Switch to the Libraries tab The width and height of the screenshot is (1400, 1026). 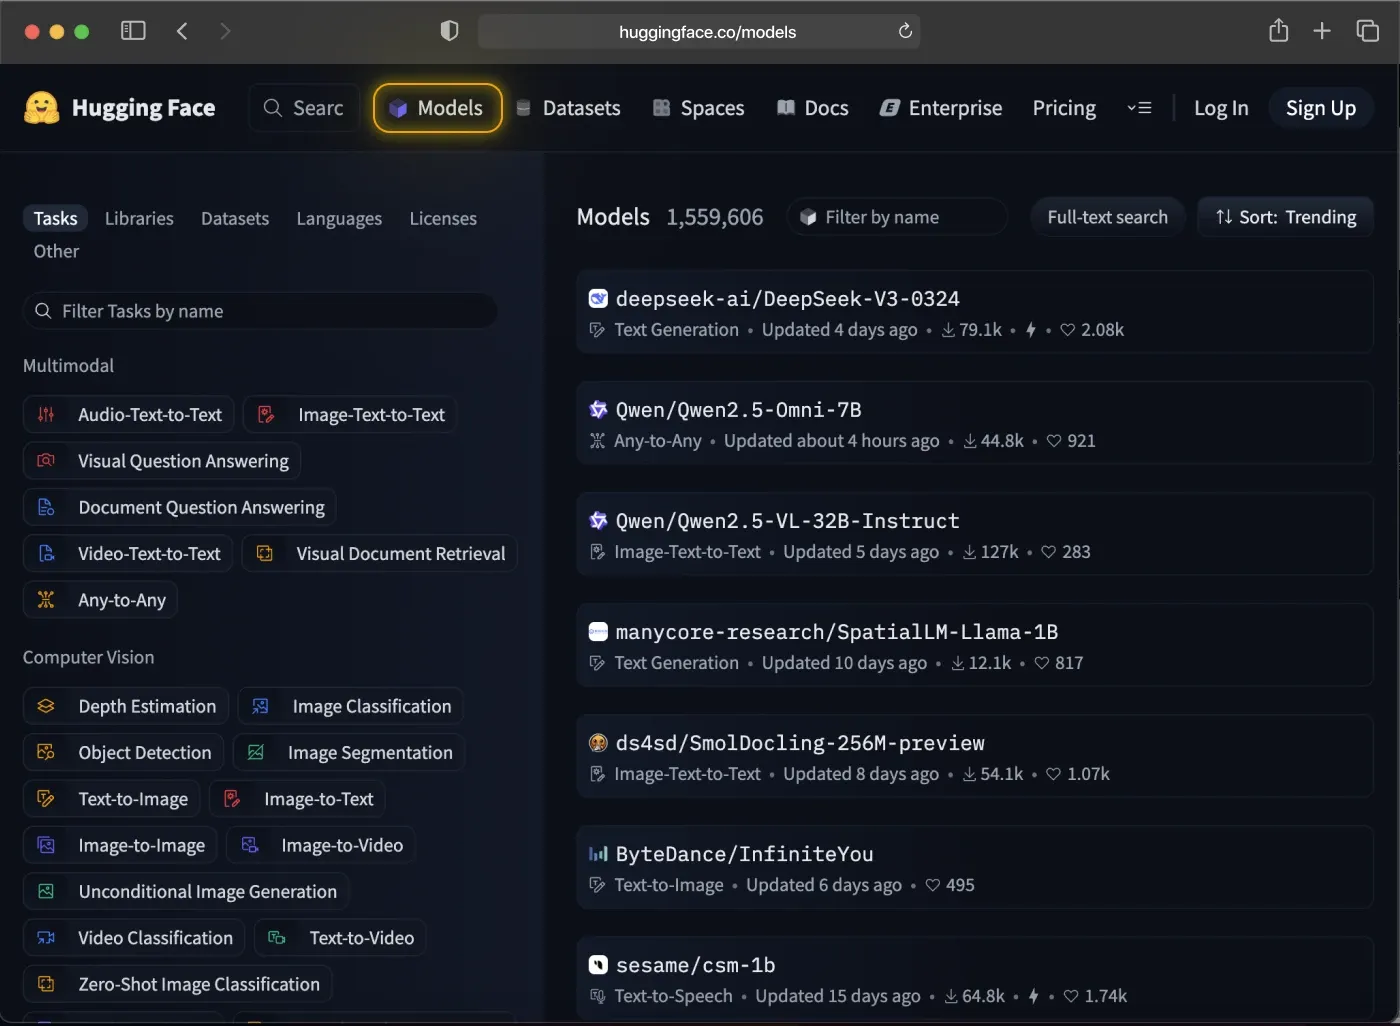coord(139,218)
